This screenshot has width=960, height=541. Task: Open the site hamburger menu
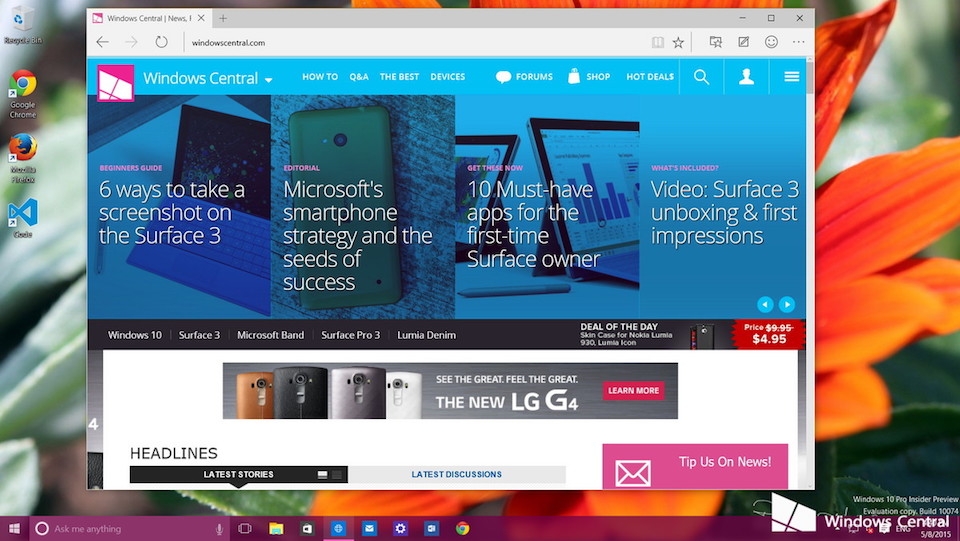(x=792, y=76)
